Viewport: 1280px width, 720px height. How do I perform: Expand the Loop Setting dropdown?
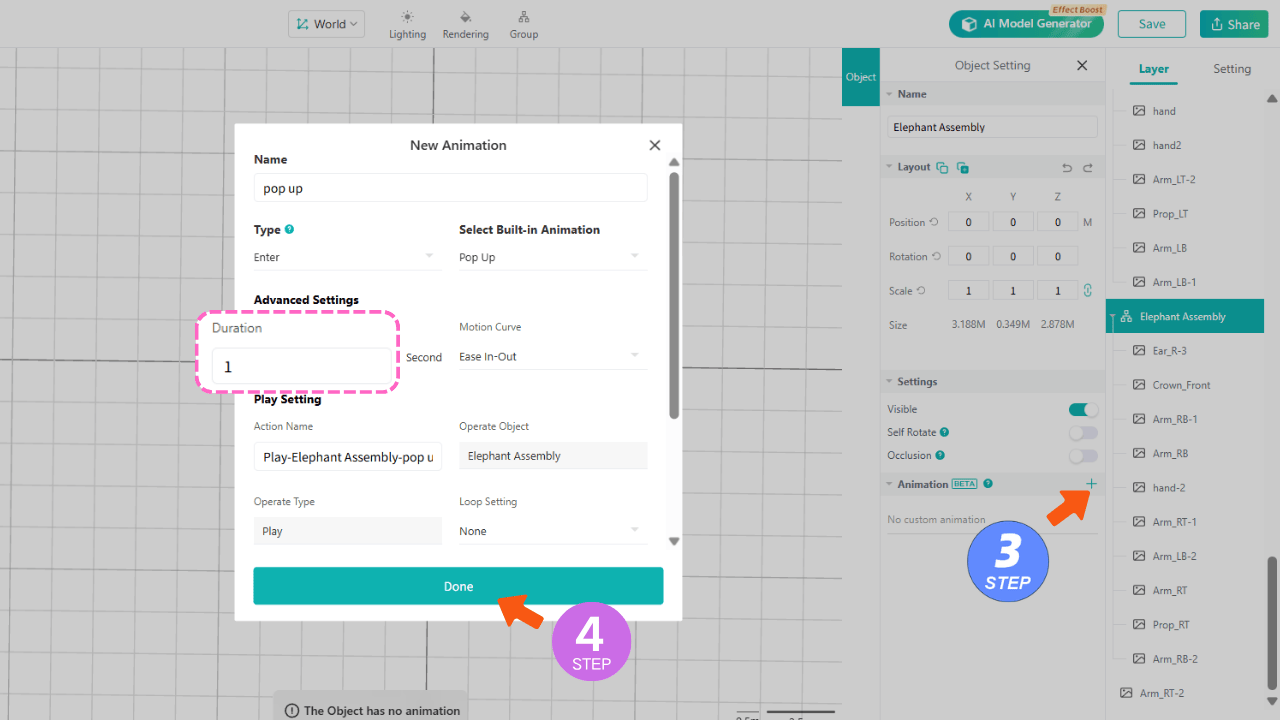point(552,531)
